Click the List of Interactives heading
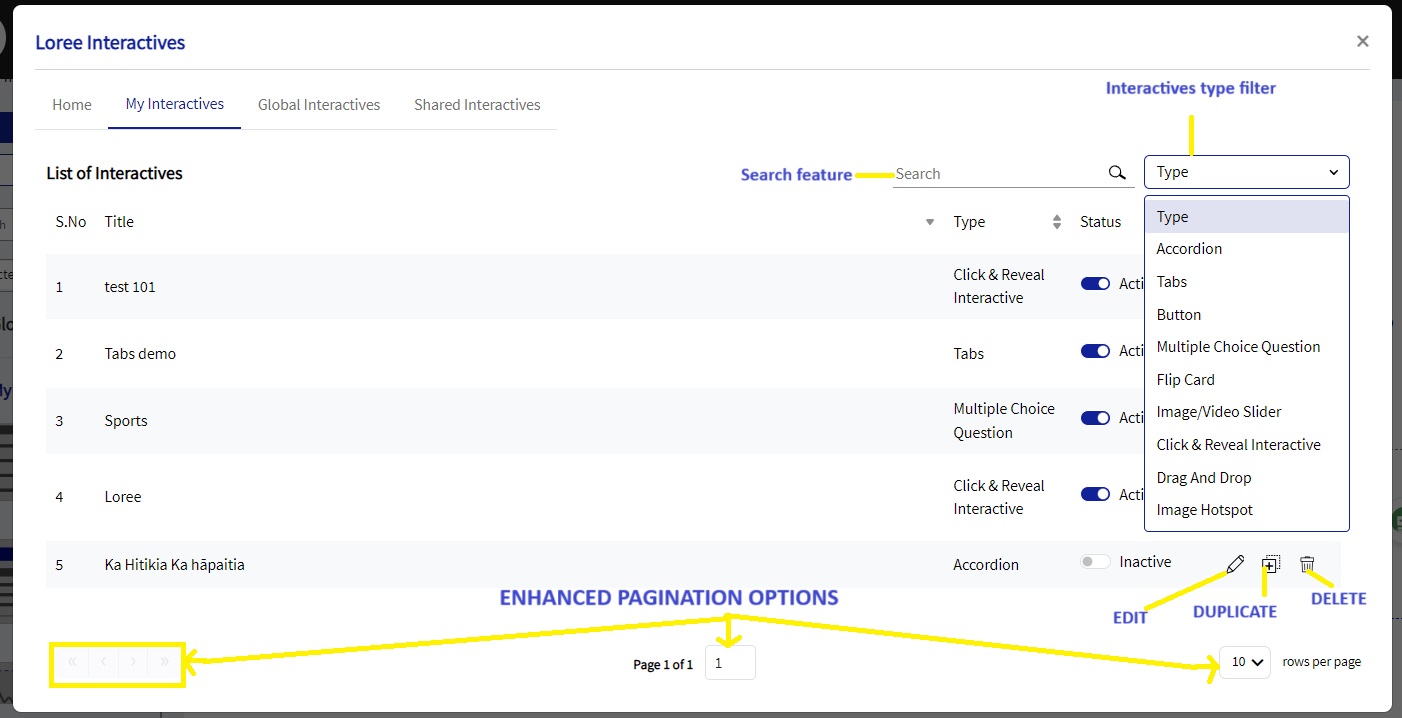 (x=114, y=173)
